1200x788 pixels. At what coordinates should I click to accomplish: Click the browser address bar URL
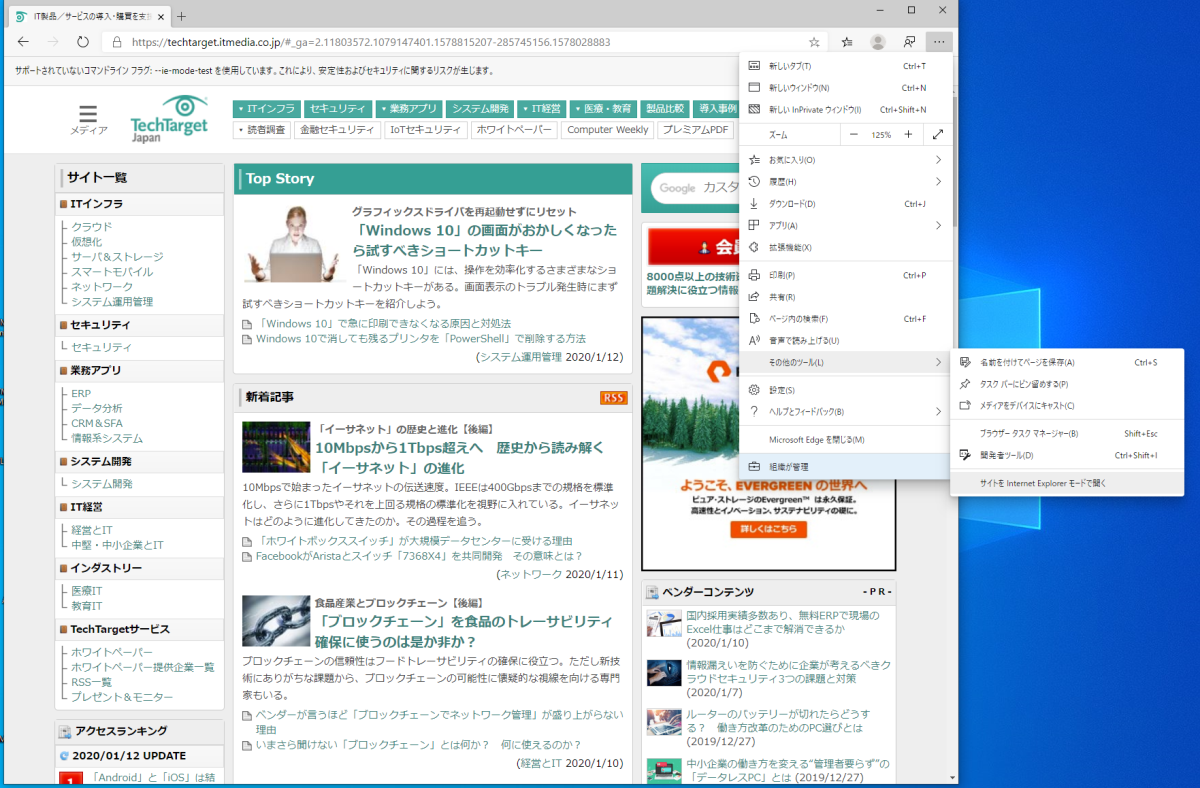click(370, 42)
